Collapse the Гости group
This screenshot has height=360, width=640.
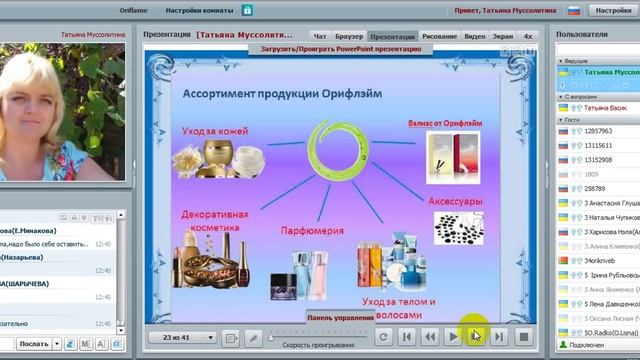tap(561, 120)
